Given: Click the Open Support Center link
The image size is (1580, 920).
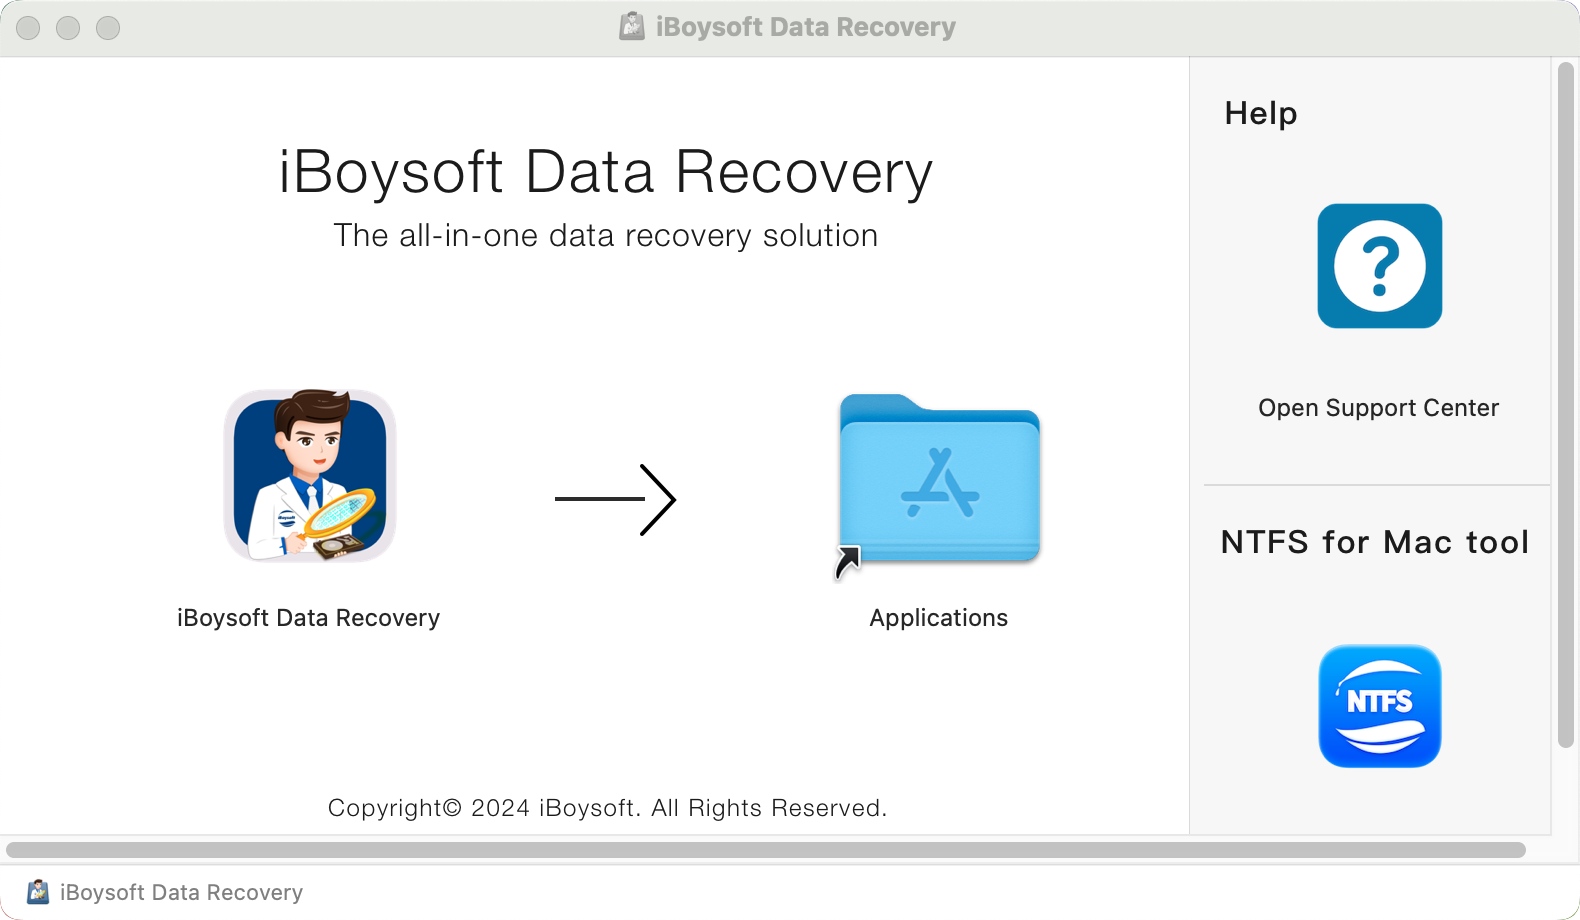Looking at the screenshot, I should click(1378, 408).
